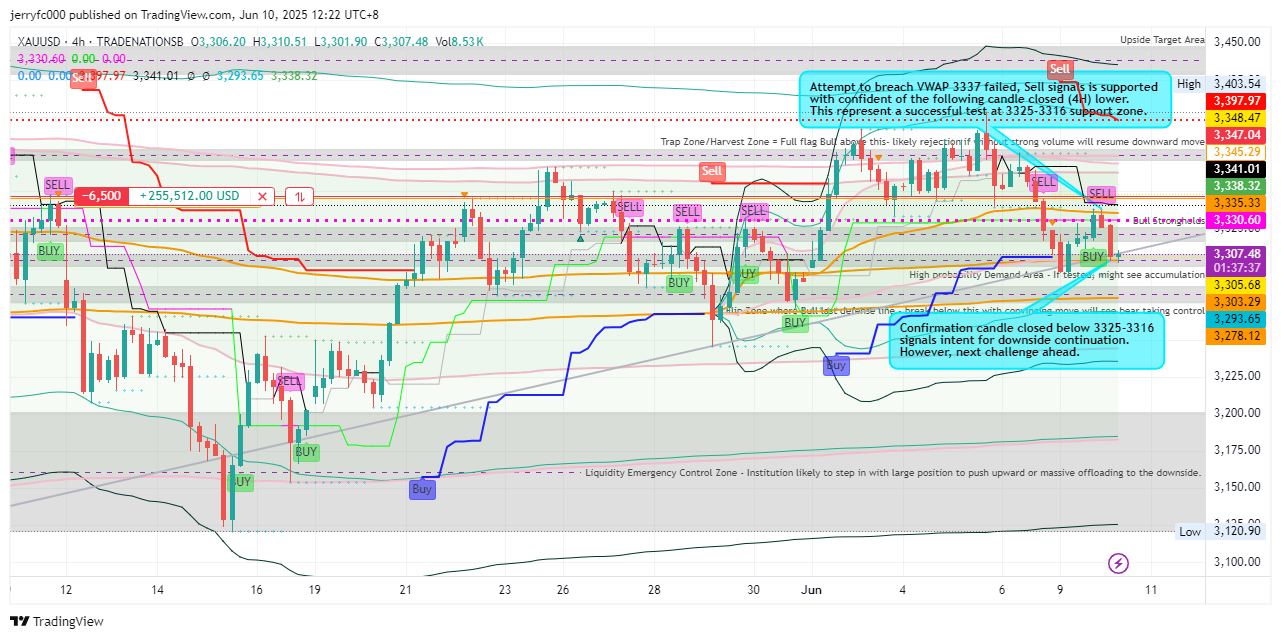Click the High 3,403.54 axis marker
This screenshot has height=639, width=1281.
point(1222,84)
